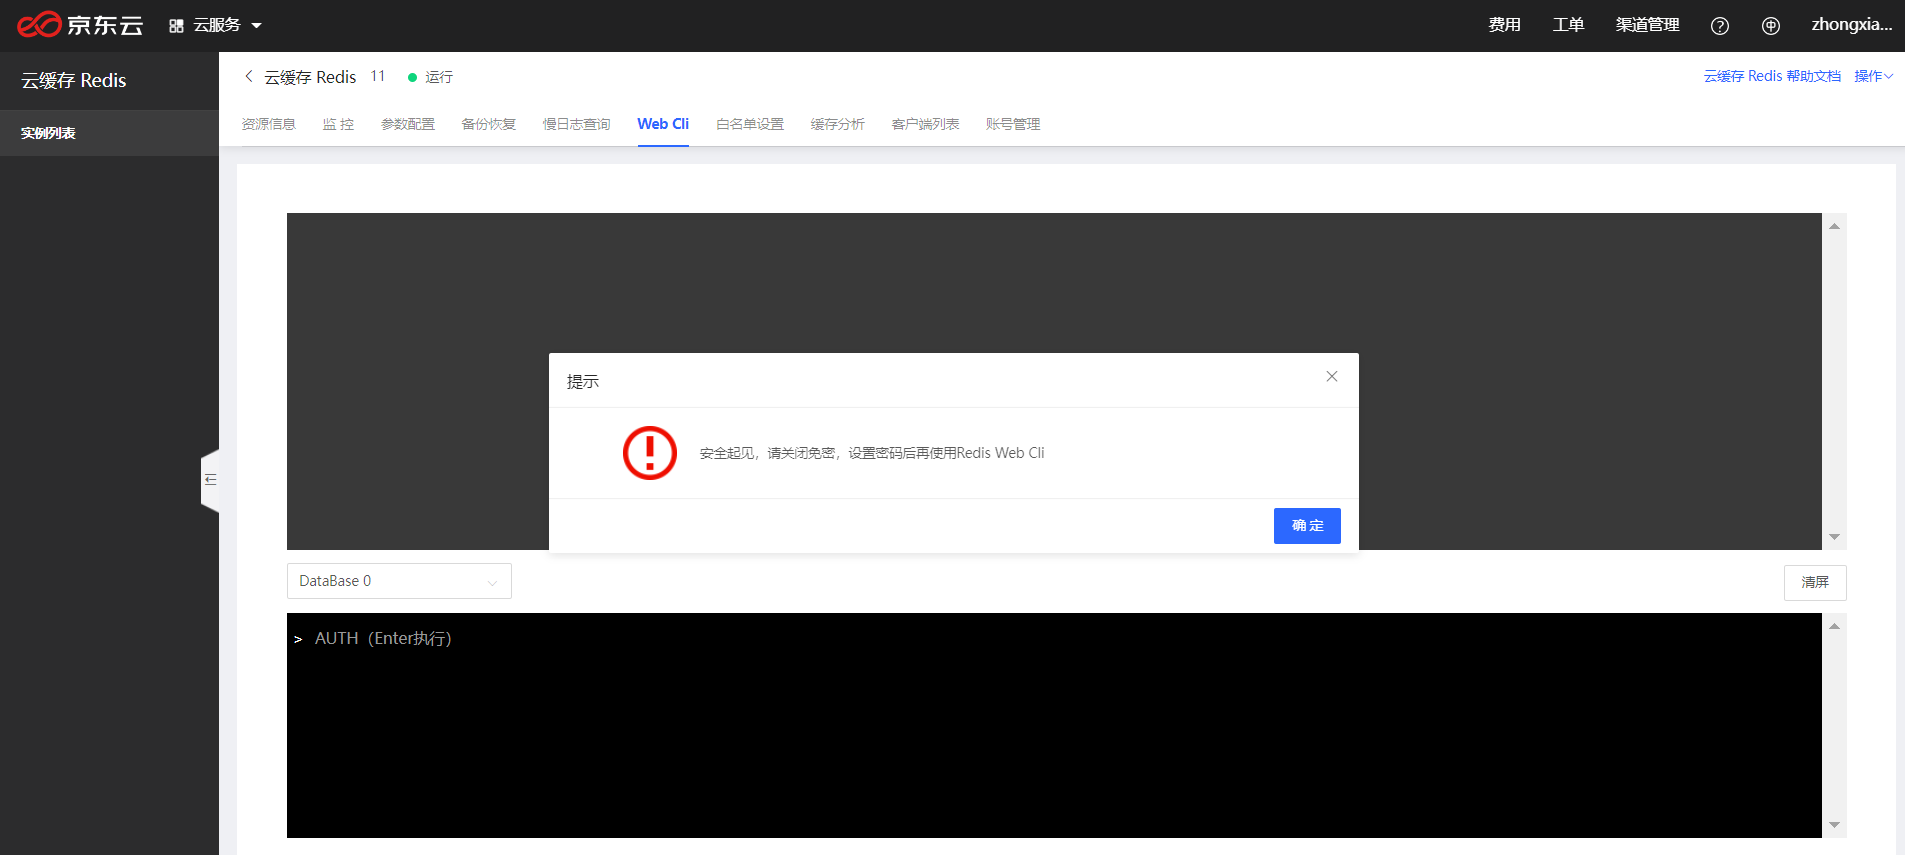Expand the 操作 actions dropdown
The height and width of the screenshot is (855, 1905).
[1873, 76]
